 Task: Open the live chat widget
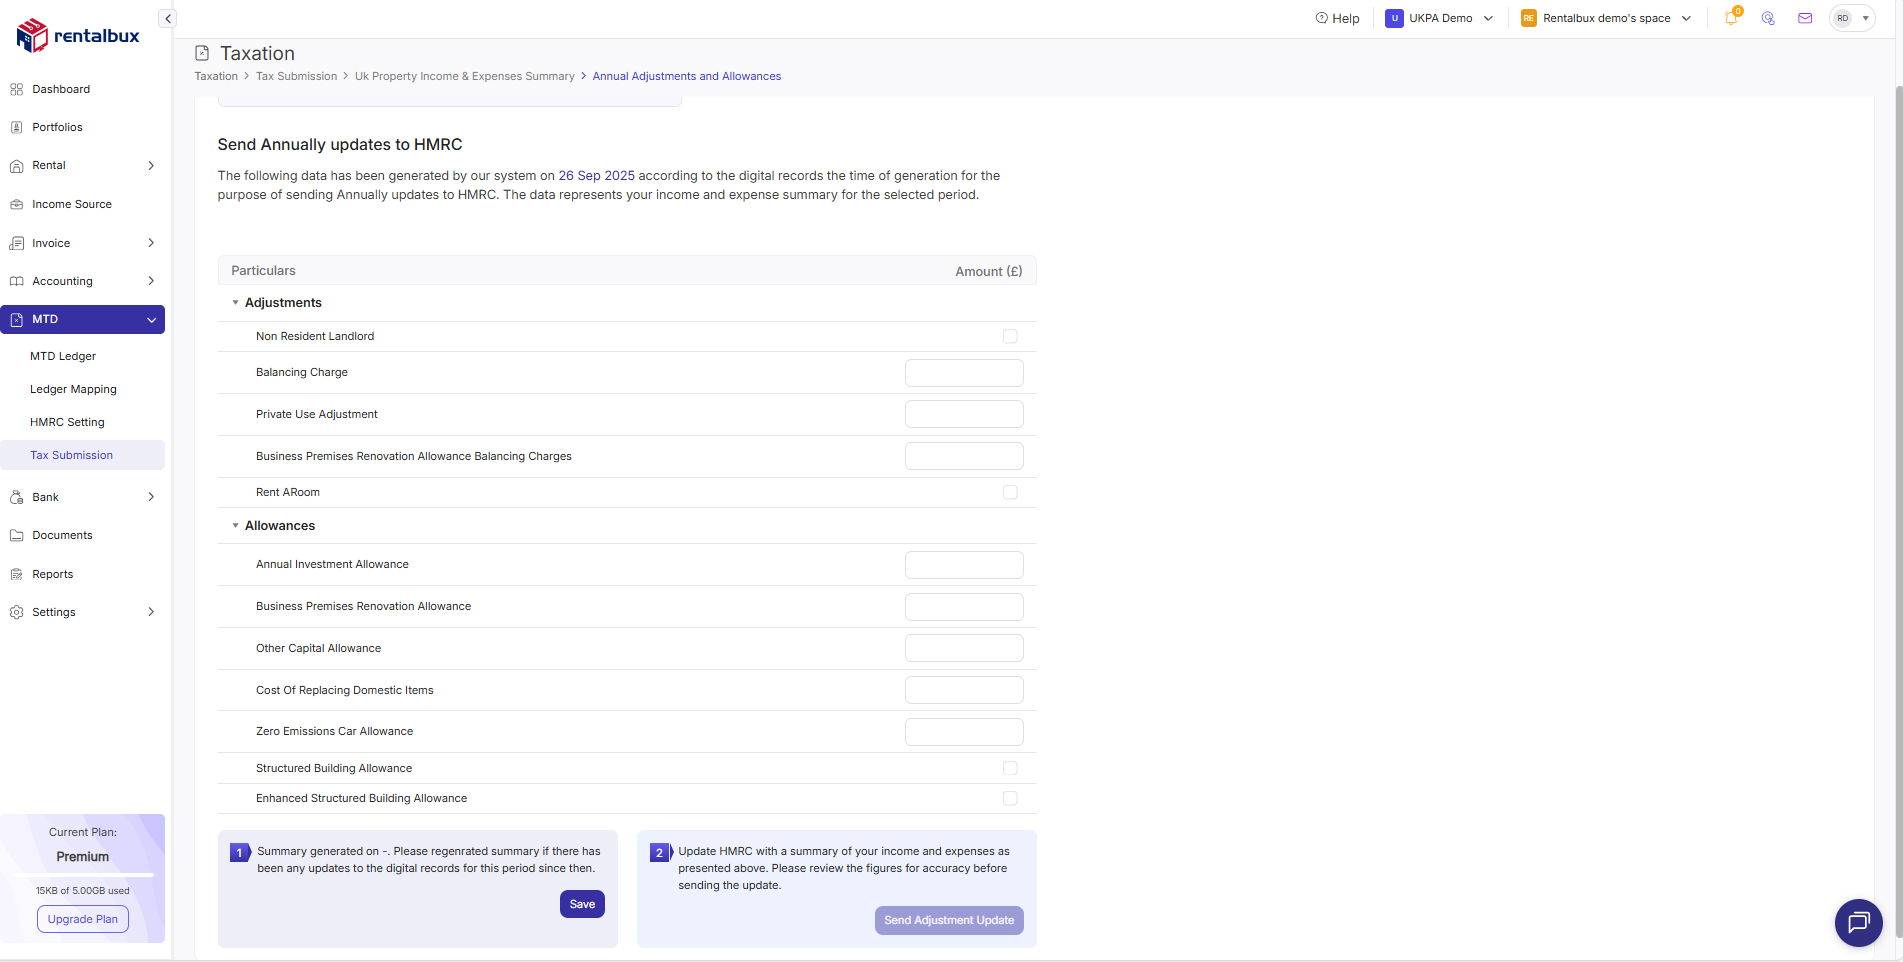(x=1858, y=922)
